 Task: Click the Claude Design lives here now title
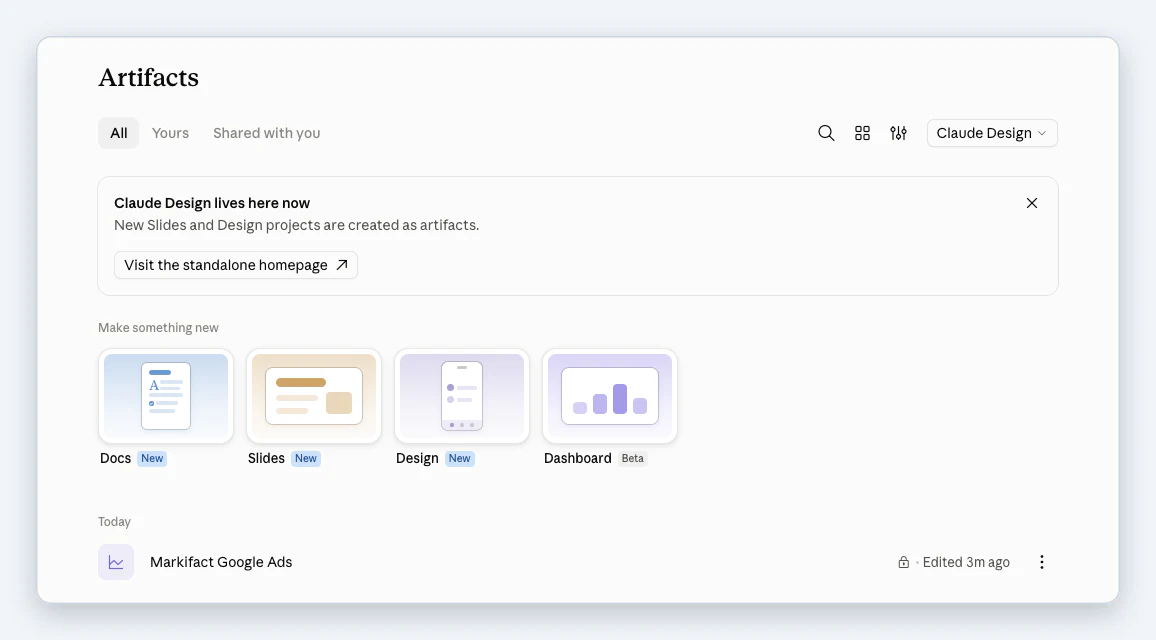click(x=212, y=203)
